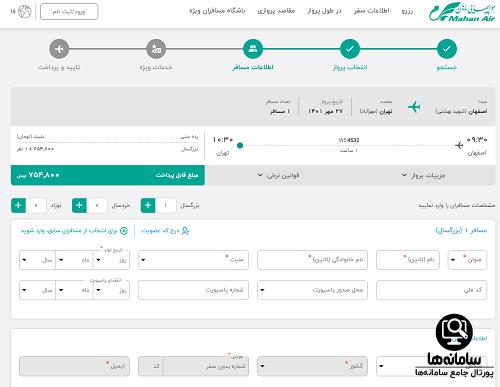This screenshot has width=500, height=387.
Task: Open birth date ماه month dropdown
Action: coord(74,260)
